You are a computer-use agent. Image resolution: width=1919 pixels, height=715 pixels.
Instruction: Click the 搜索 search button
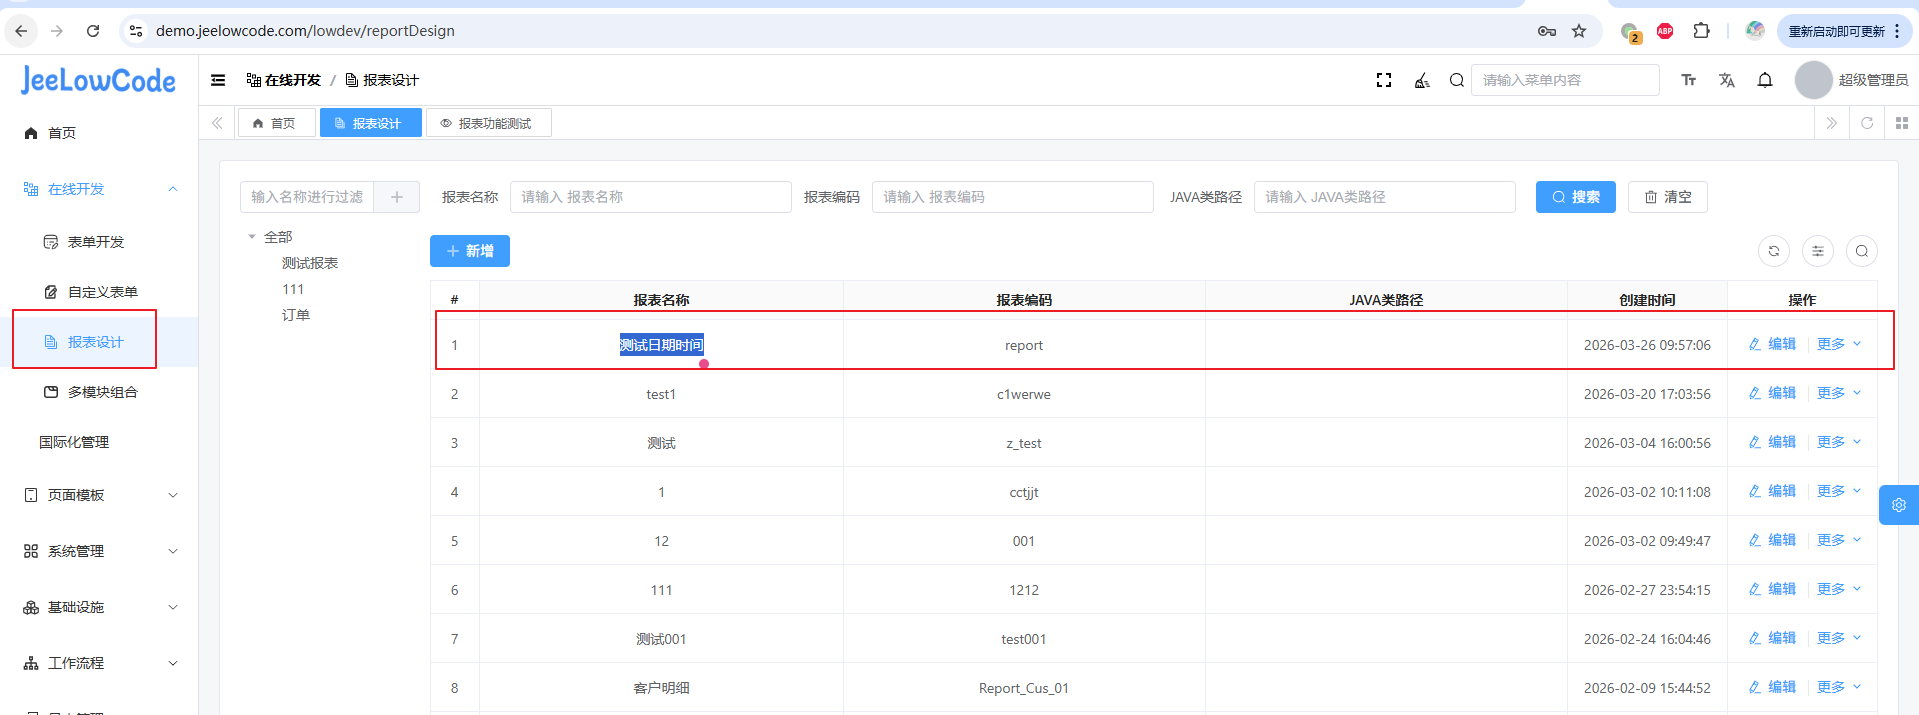[x=1575, y=197]
